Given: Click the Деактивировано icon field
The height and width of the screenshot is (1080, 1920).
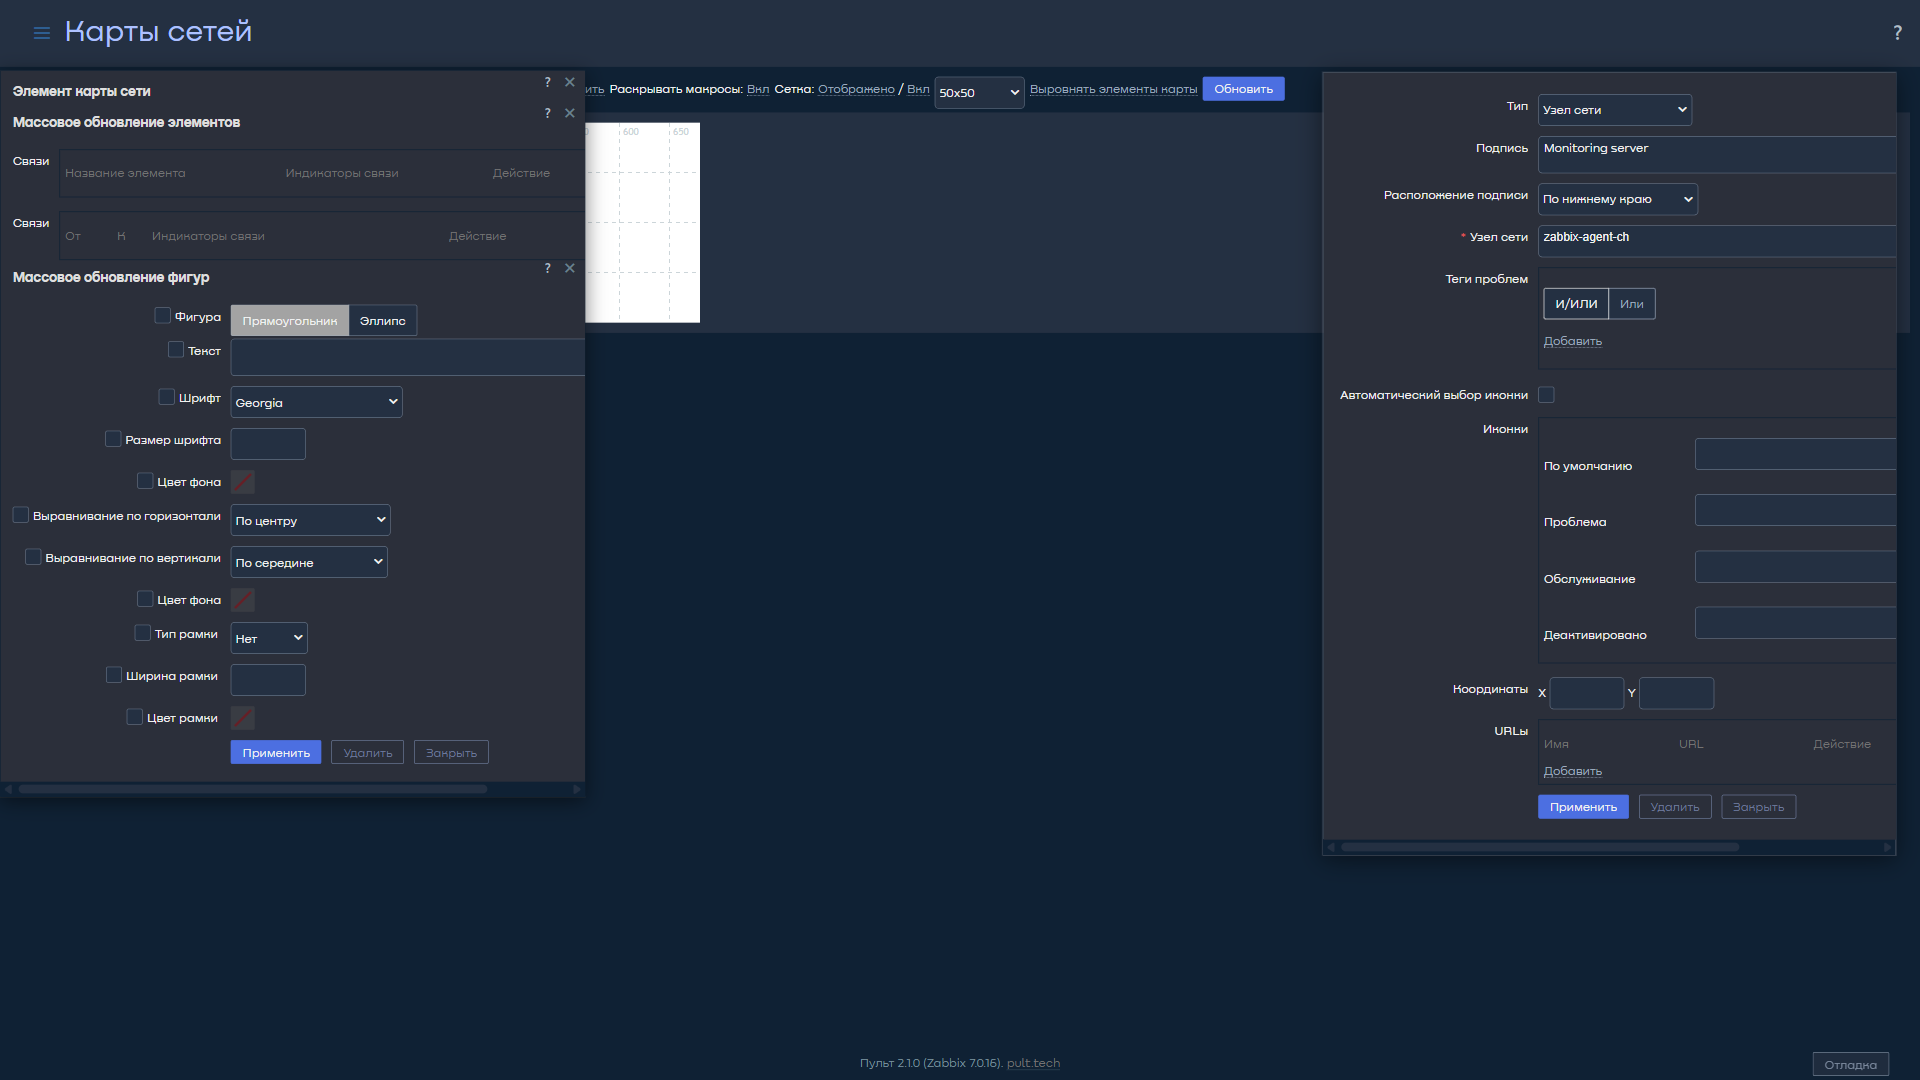Looking at the screenshot, I should tap(1795, 623).
